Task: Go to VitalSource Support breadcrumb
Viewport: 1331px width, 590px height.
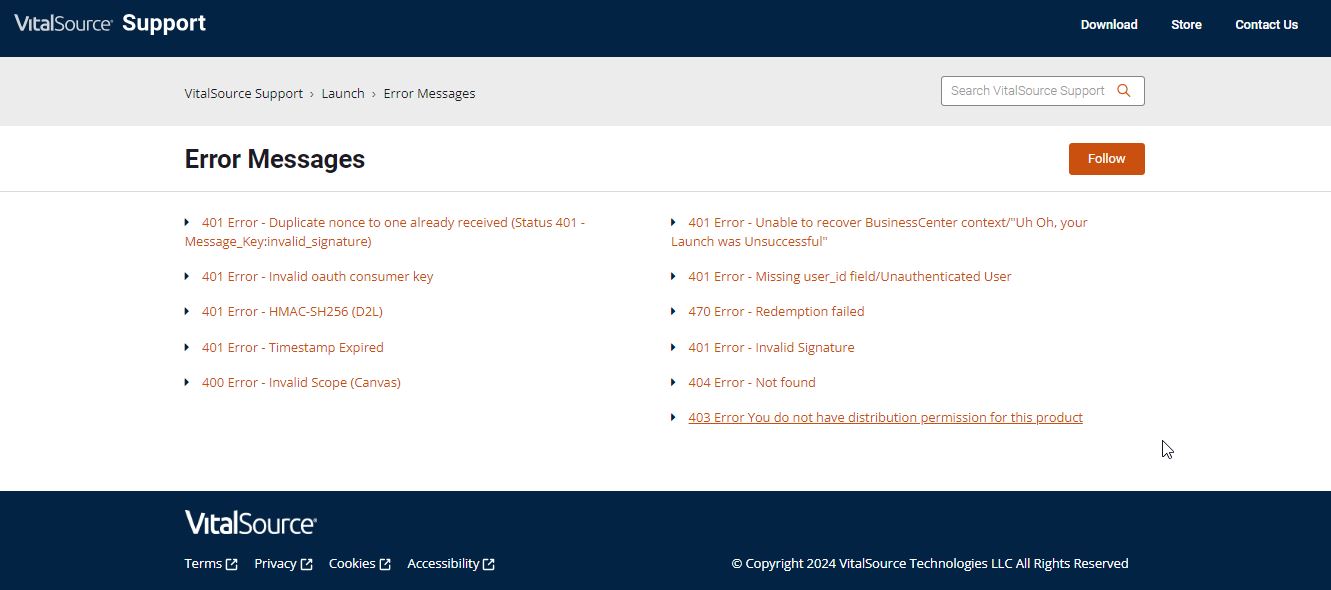Action: click(244, 93)
